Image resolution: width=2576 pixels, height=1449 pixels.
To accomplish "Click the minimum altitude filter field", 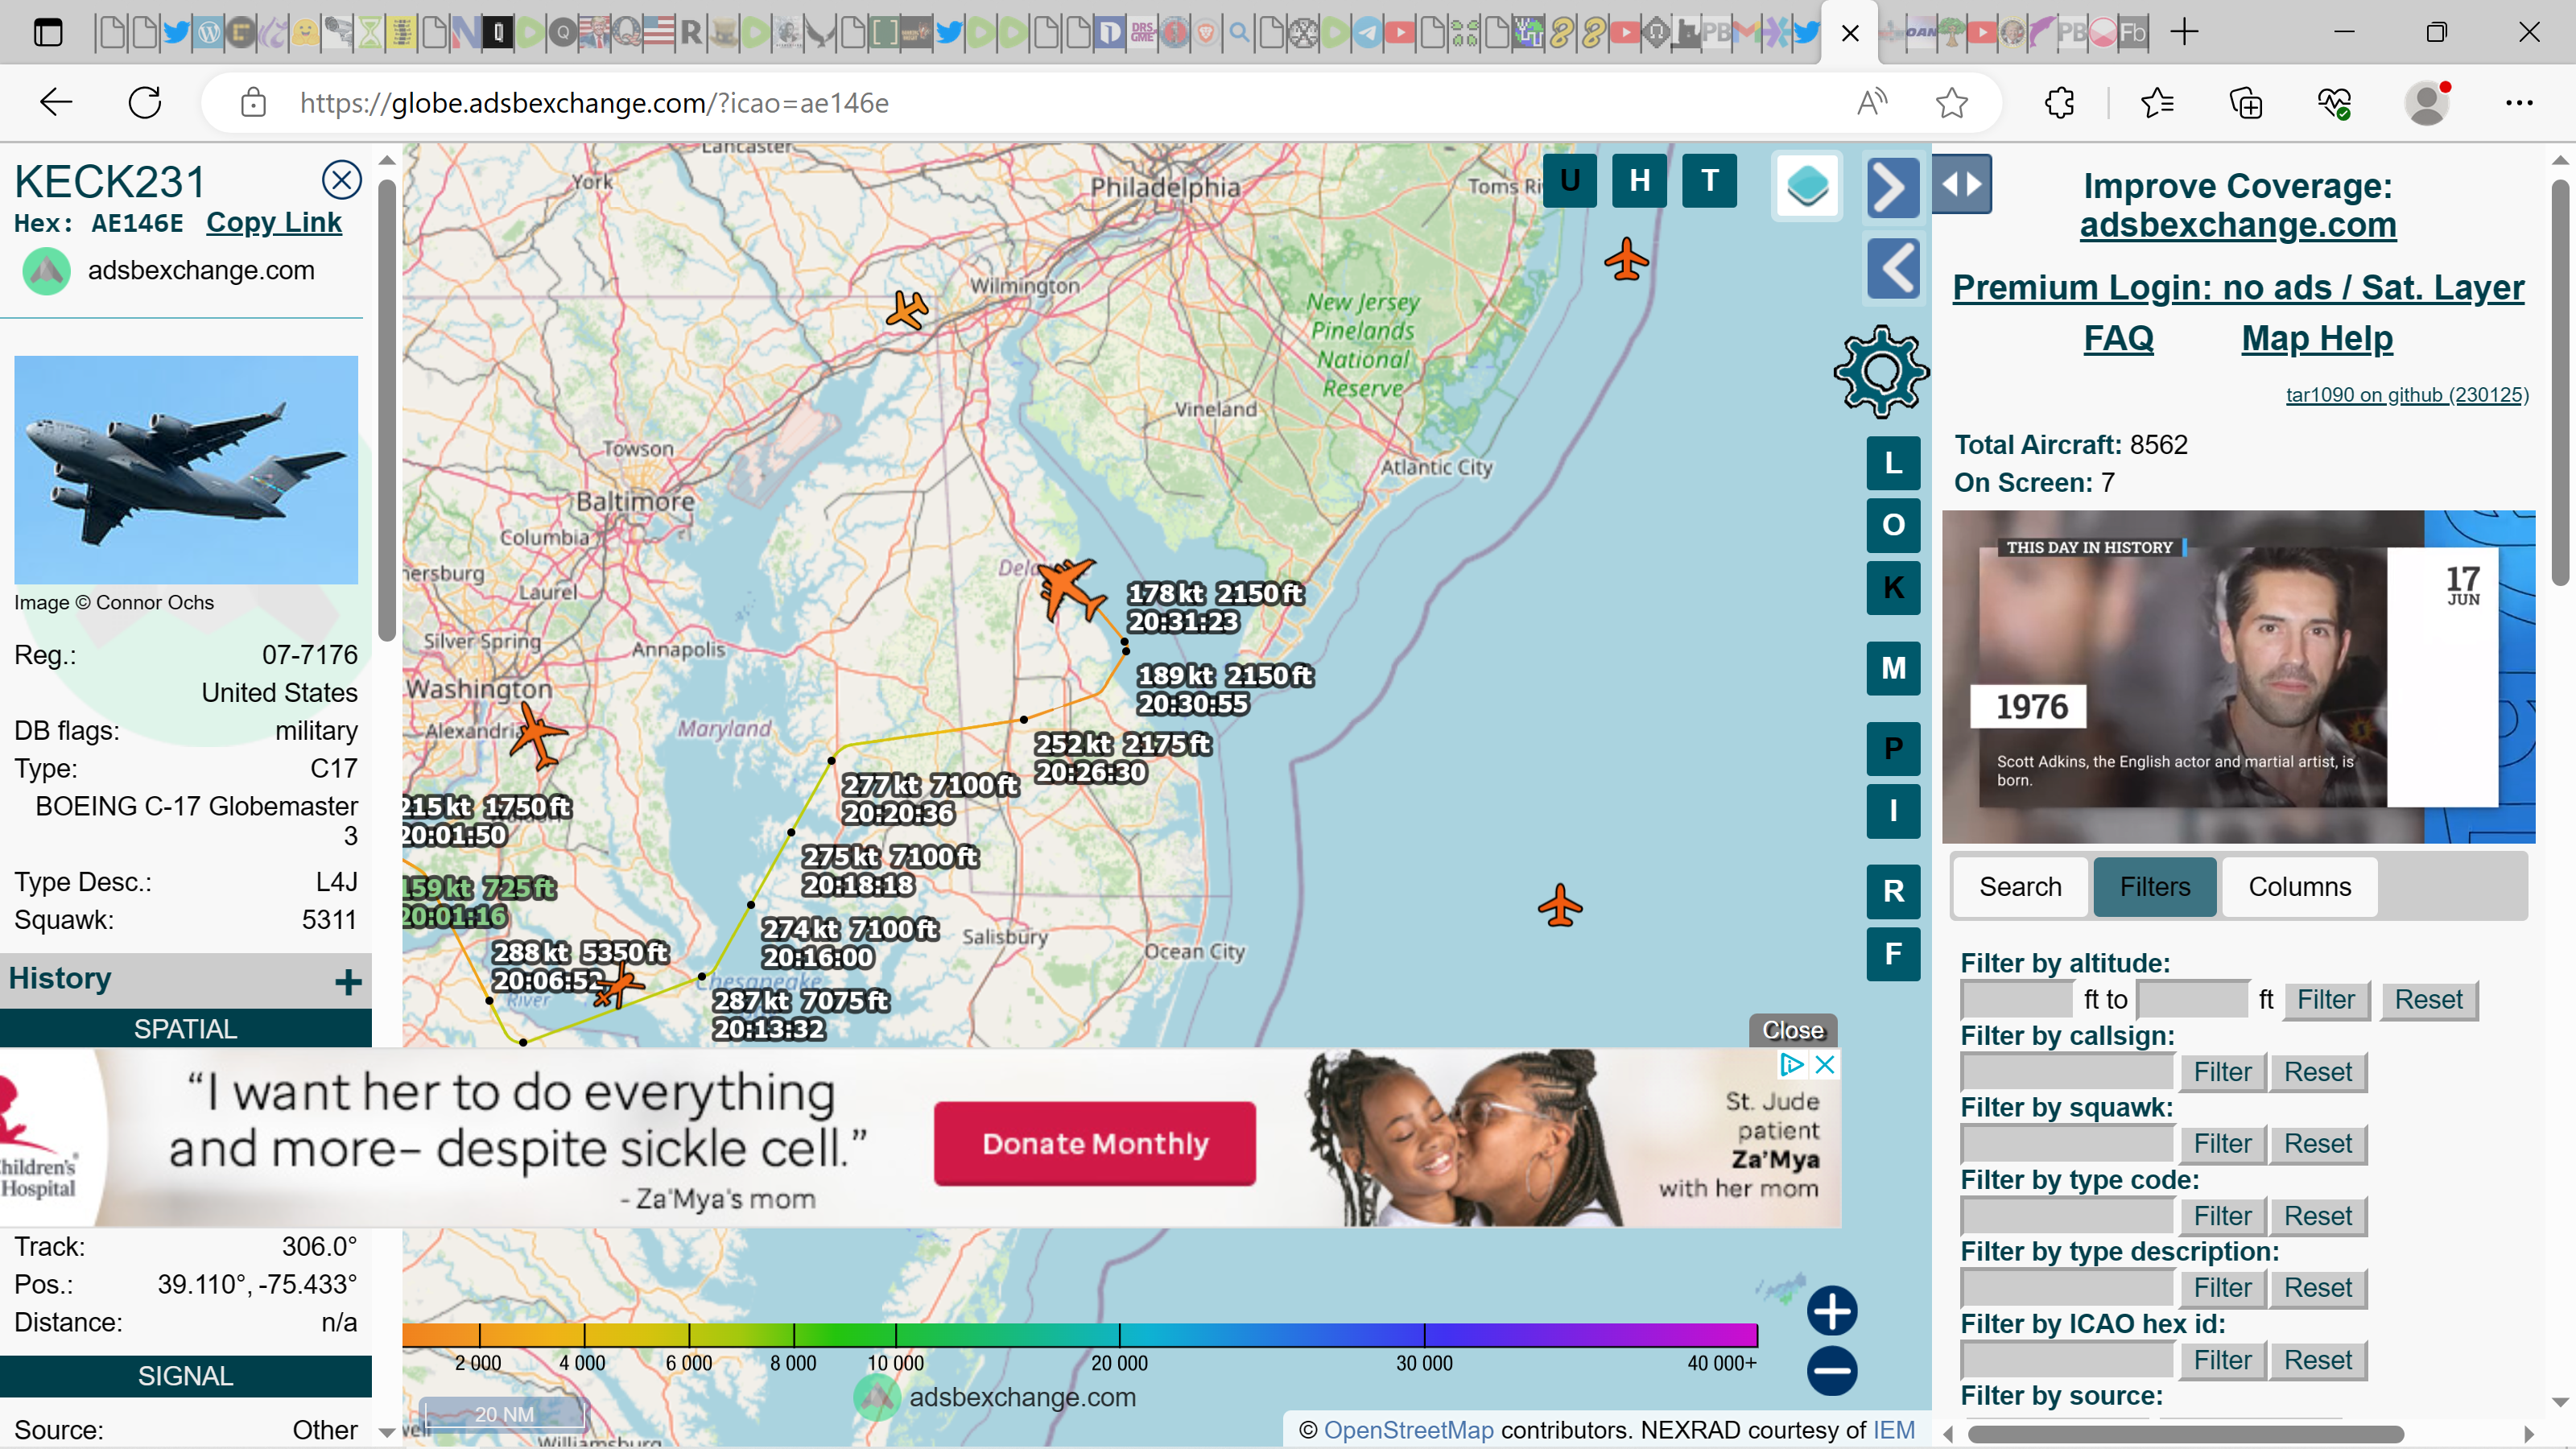I will click(2017, 1000).
